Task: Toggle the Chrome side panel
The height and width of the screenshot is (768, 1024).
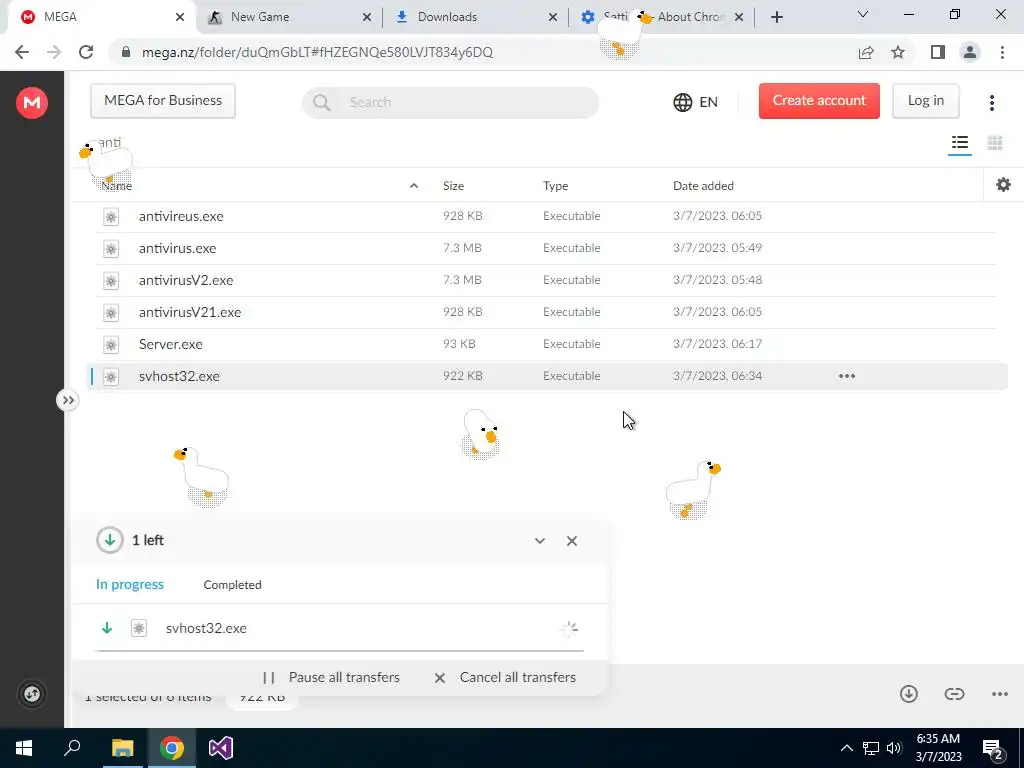Action: pyautogui.click(x=938, y=52)
